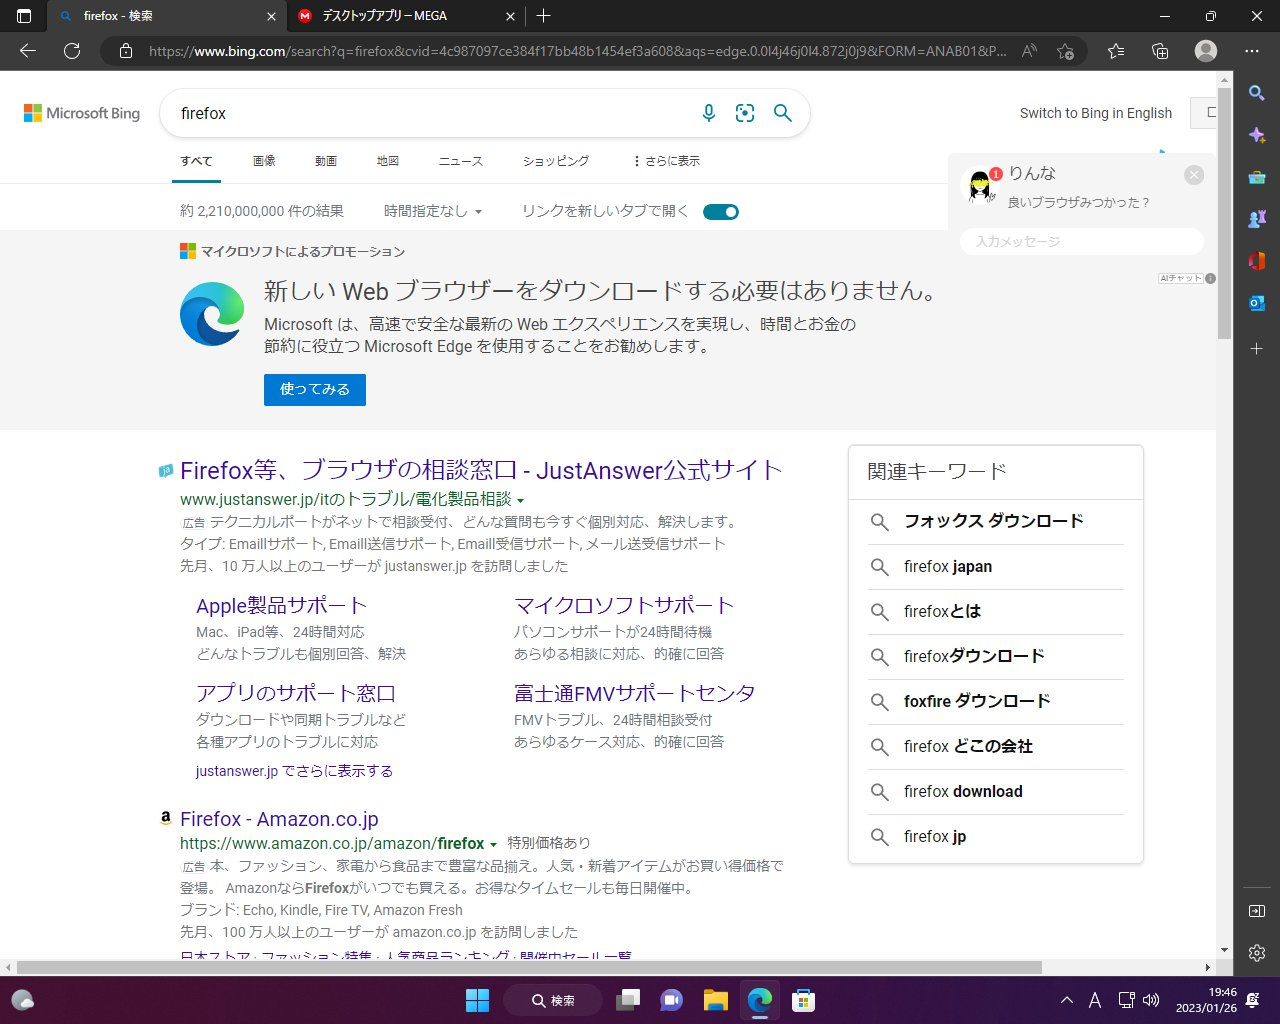Image resolution: width=1280 pixels, height=1024 pixels.
Task: Open Games in Edge sidebar
Action: pos(1257,219)
